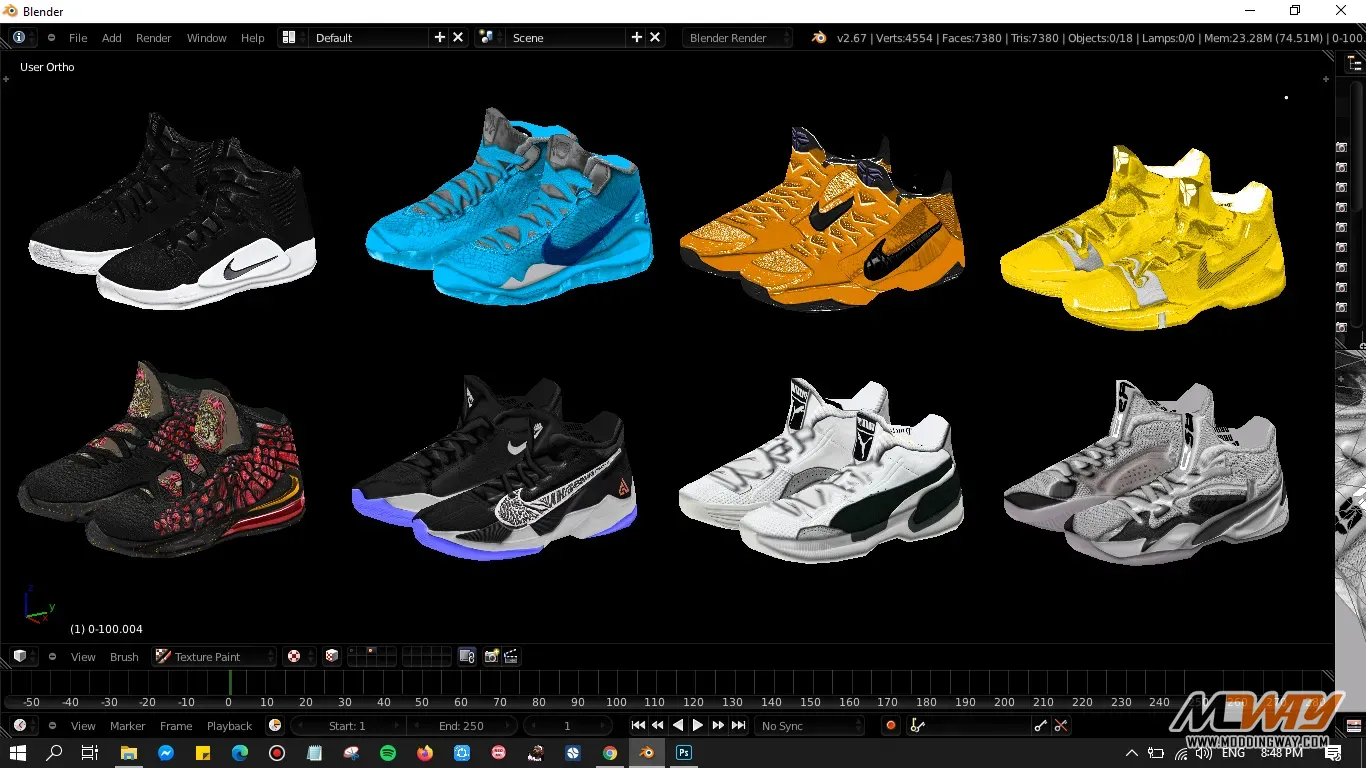Toggle the timeline preview range clock button
Viewport: 1366px width, 768px height.
[275, 726]
